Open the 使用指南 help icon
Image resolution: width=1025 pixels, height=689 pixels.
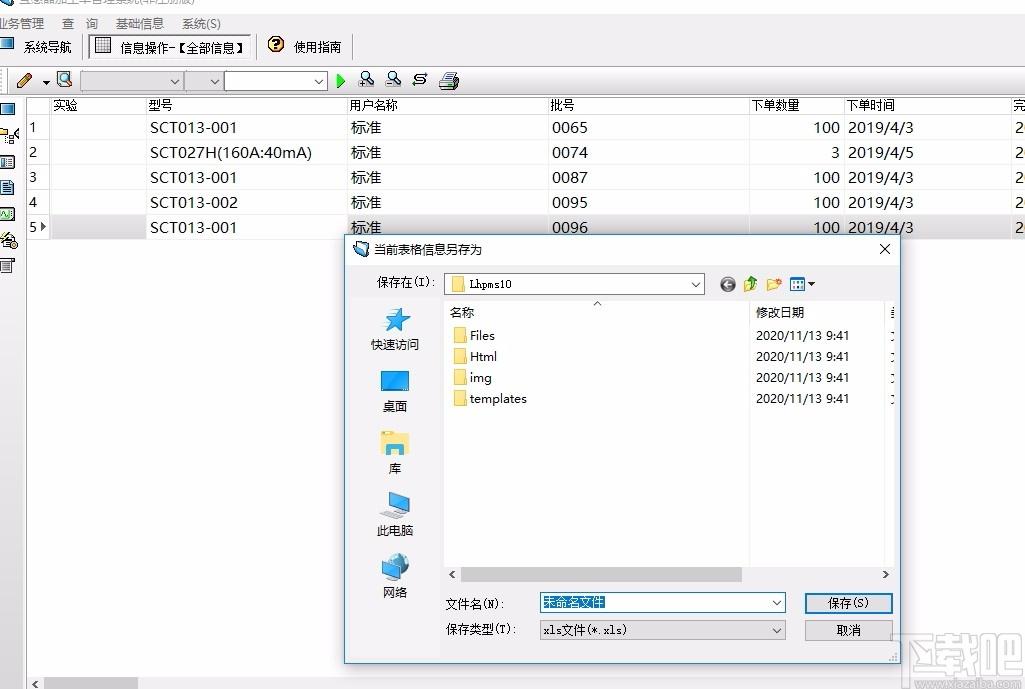[277, 44]
